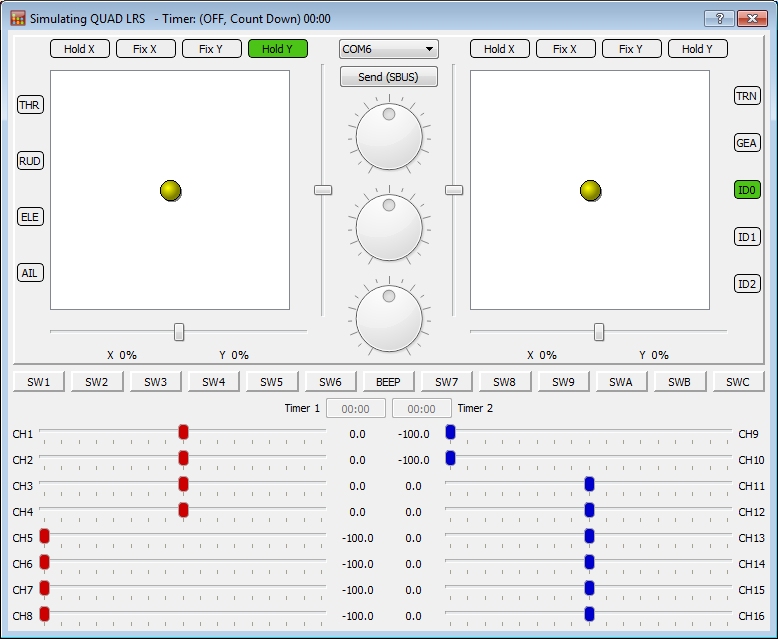This screenshot has height=639, width=778.
Task: Select the ID2 flight mode
Action: click(x=747, y=284)
